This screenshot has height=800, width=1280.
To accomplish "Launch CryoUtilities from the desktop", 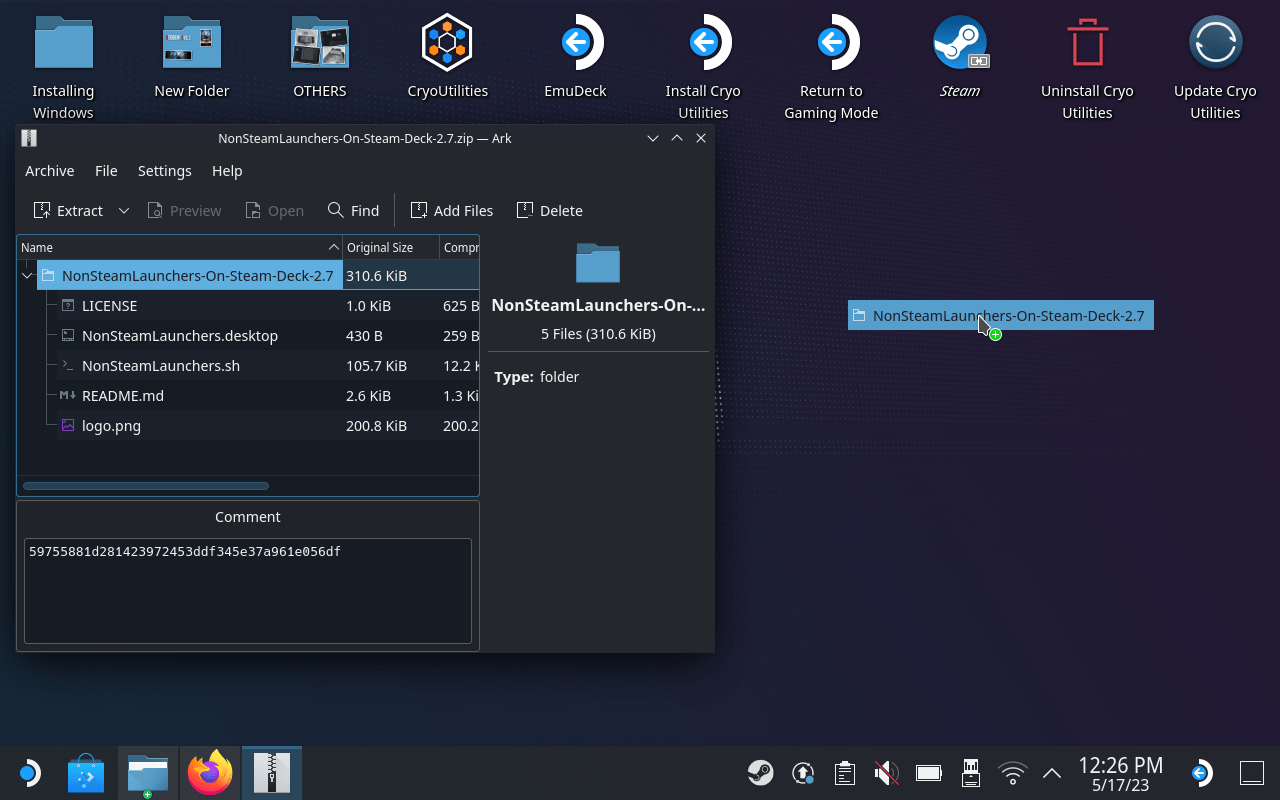I will [x=447, y=43].
